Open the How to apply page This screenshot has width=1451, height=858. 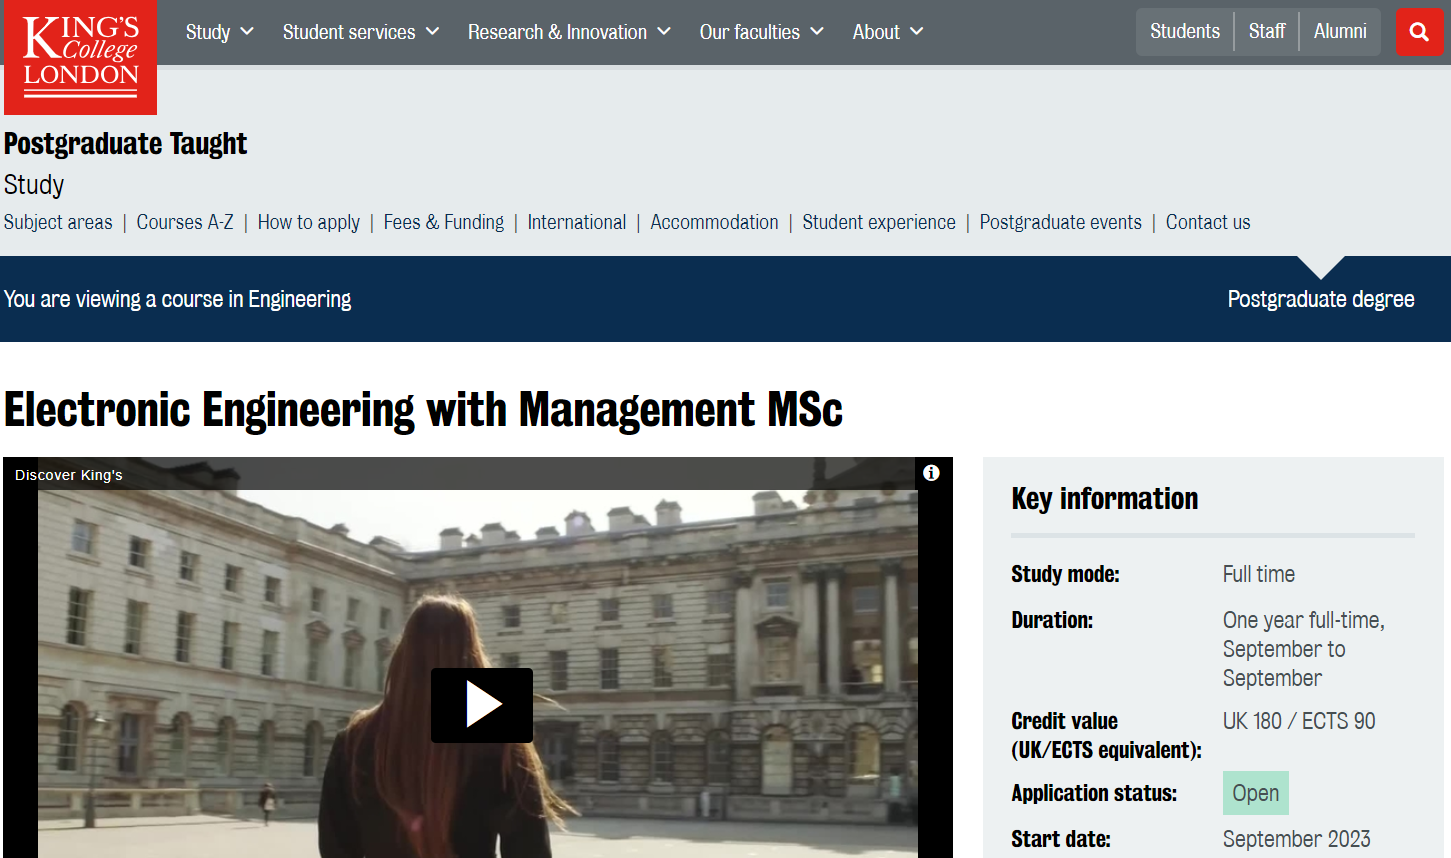[x=308, y=222]
